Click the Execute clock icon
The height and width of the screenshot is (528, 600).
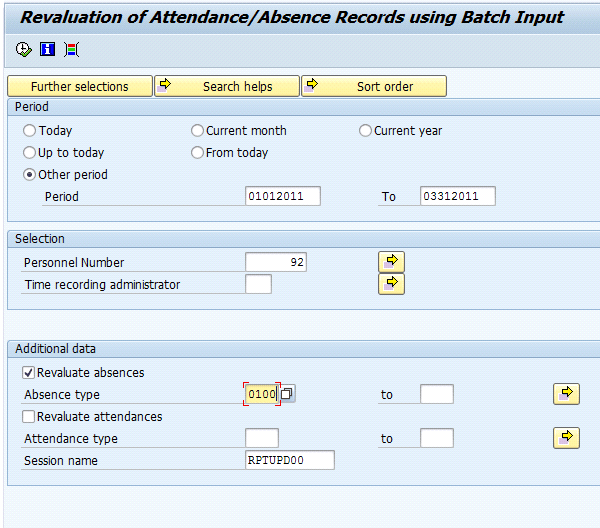pyautogui.click(x=24, y=50)
